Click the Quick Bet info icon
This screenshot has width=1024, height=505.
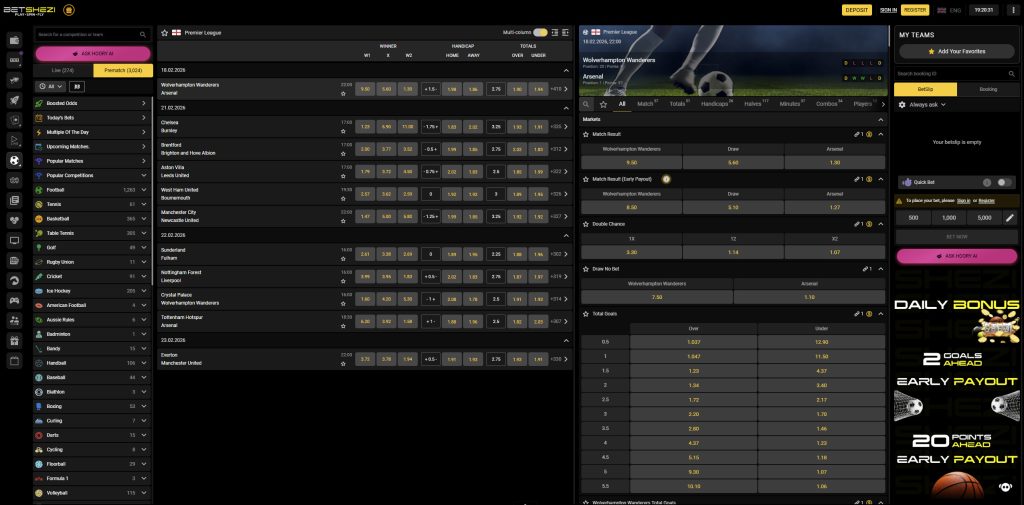987,183
